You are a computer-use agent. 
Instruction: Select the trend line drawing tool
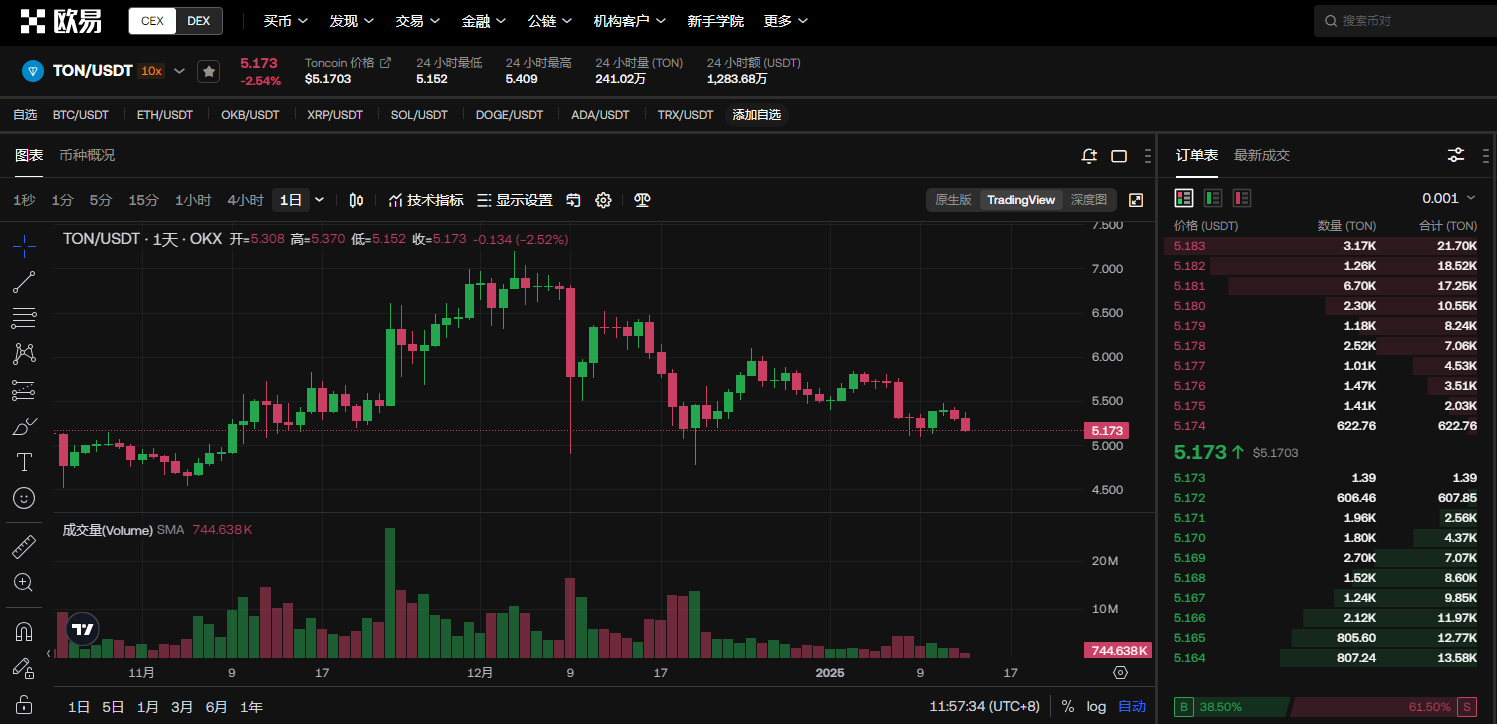pos(24,282)
